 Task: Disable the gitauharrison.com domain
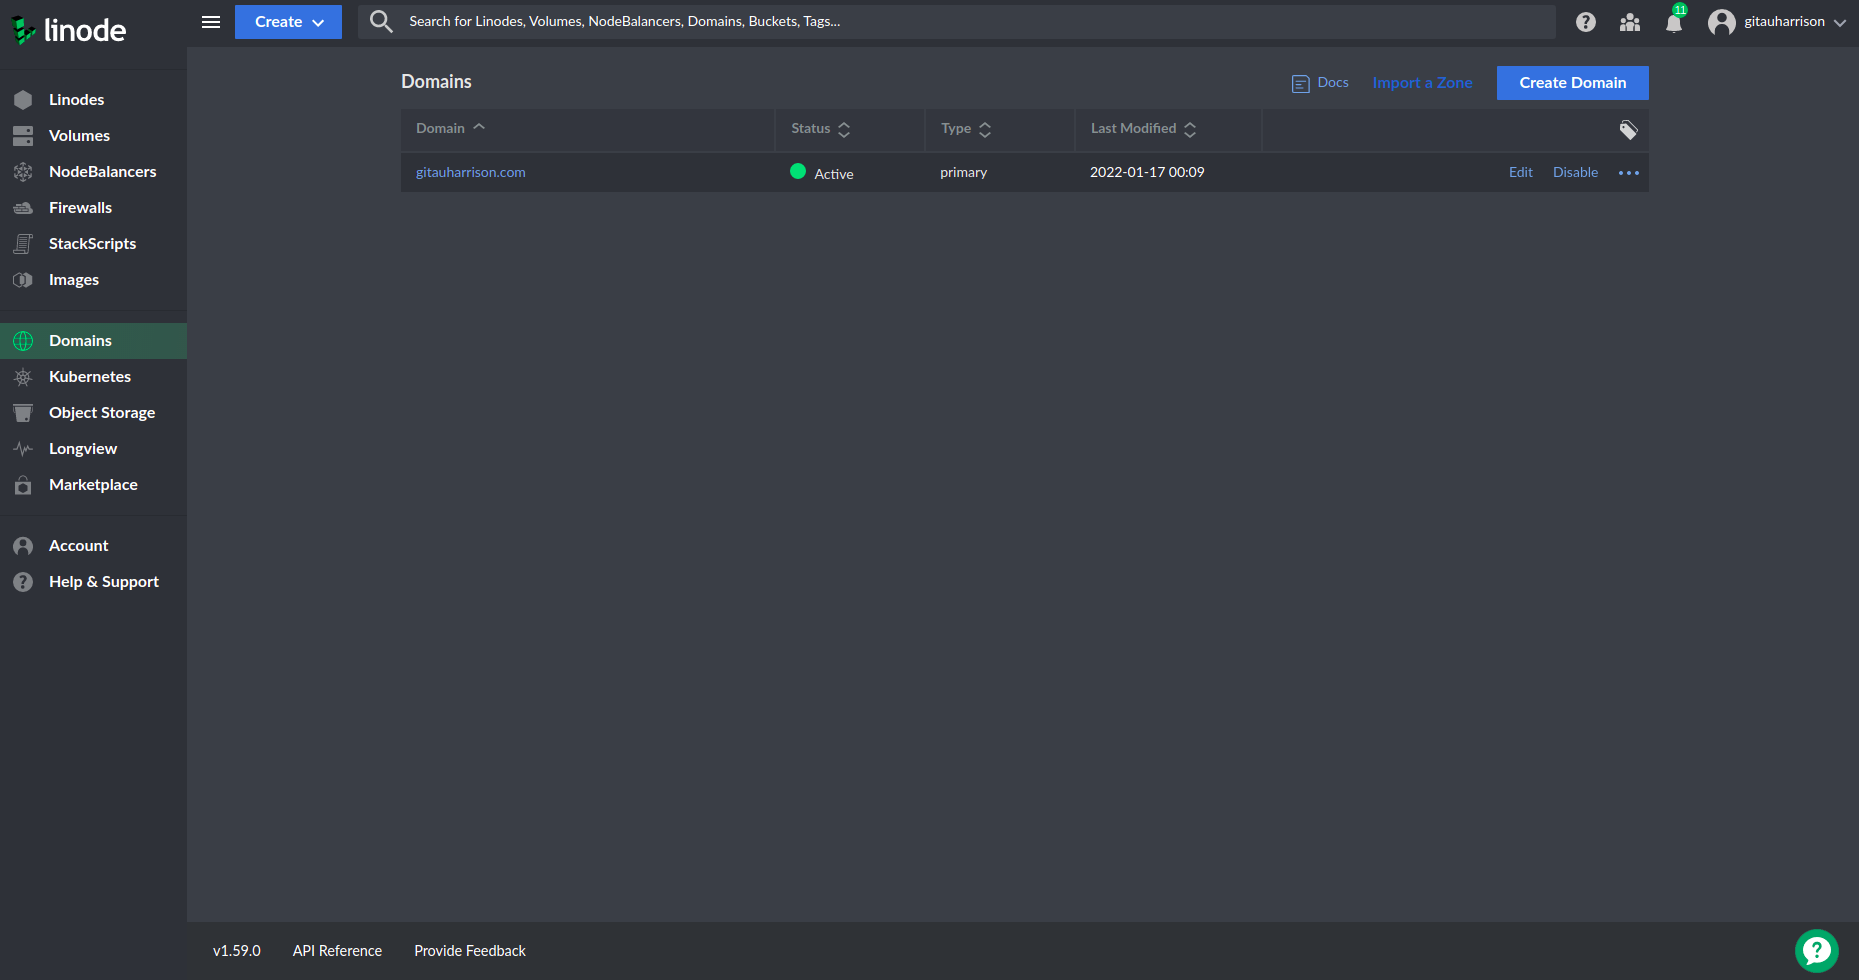(x=1575, y=172)
